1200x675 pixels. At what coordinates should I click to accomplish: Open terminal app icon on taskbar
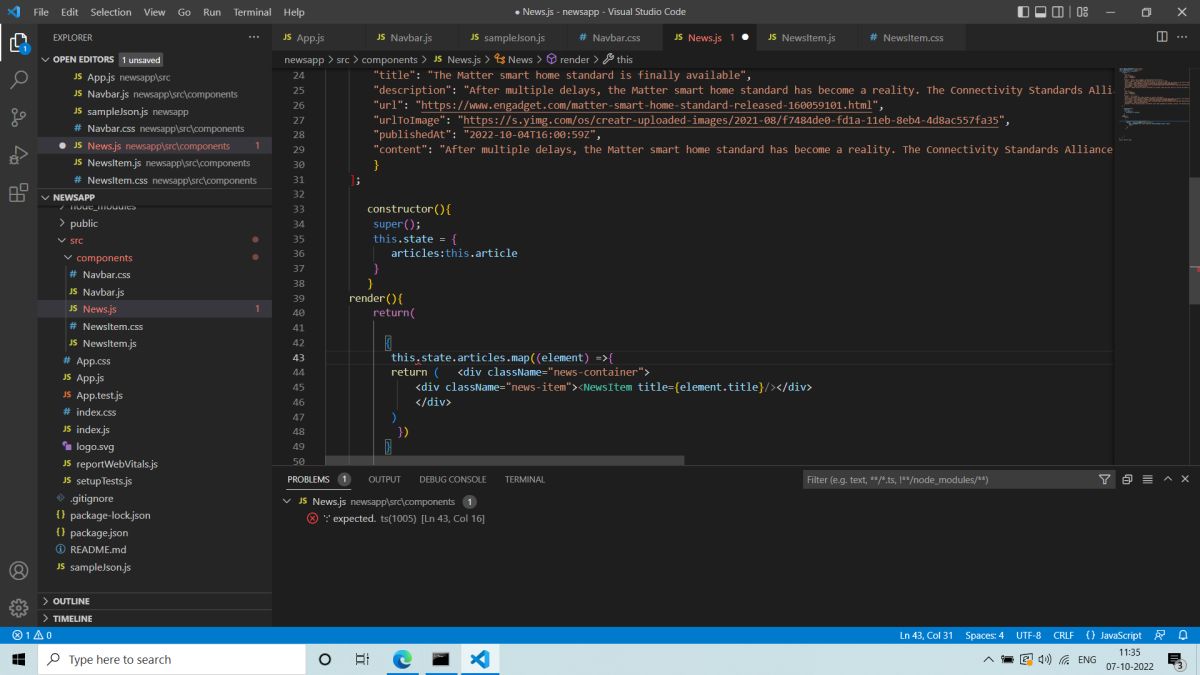[440, 659]
